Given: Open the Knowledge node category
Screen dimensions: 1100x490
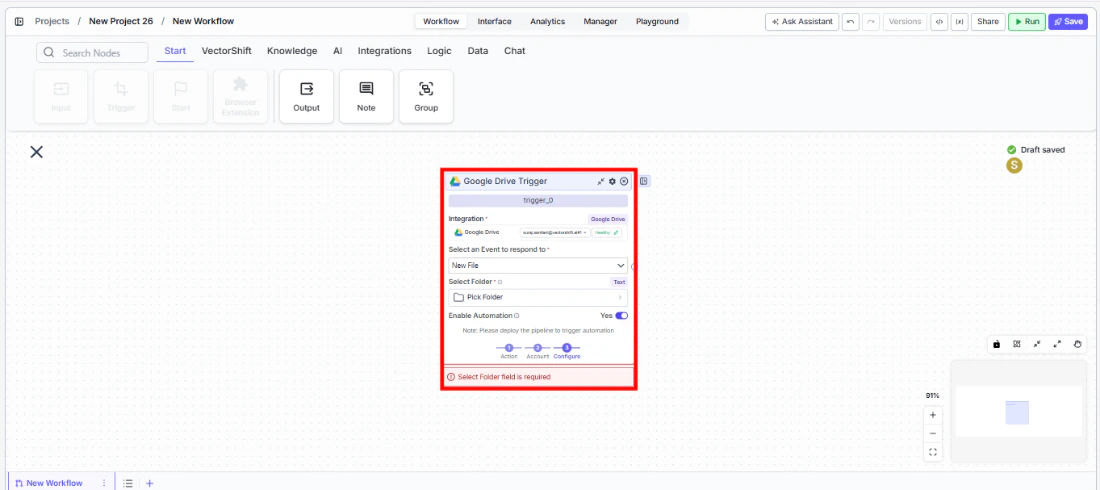Looking at the screenshot, I should pos(292,51).
